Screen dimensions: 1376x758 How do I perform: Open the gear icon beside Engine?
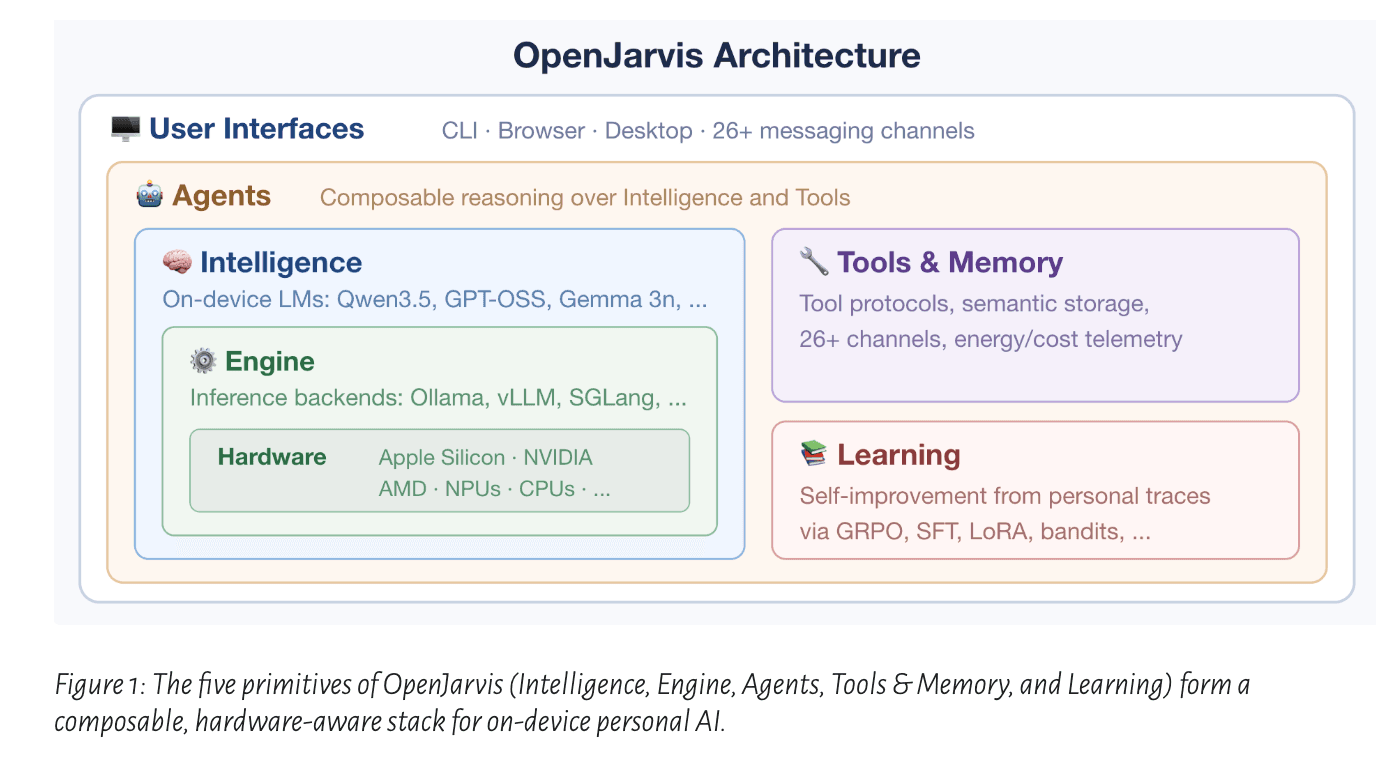pyautogui.click(x=201, y=361)
